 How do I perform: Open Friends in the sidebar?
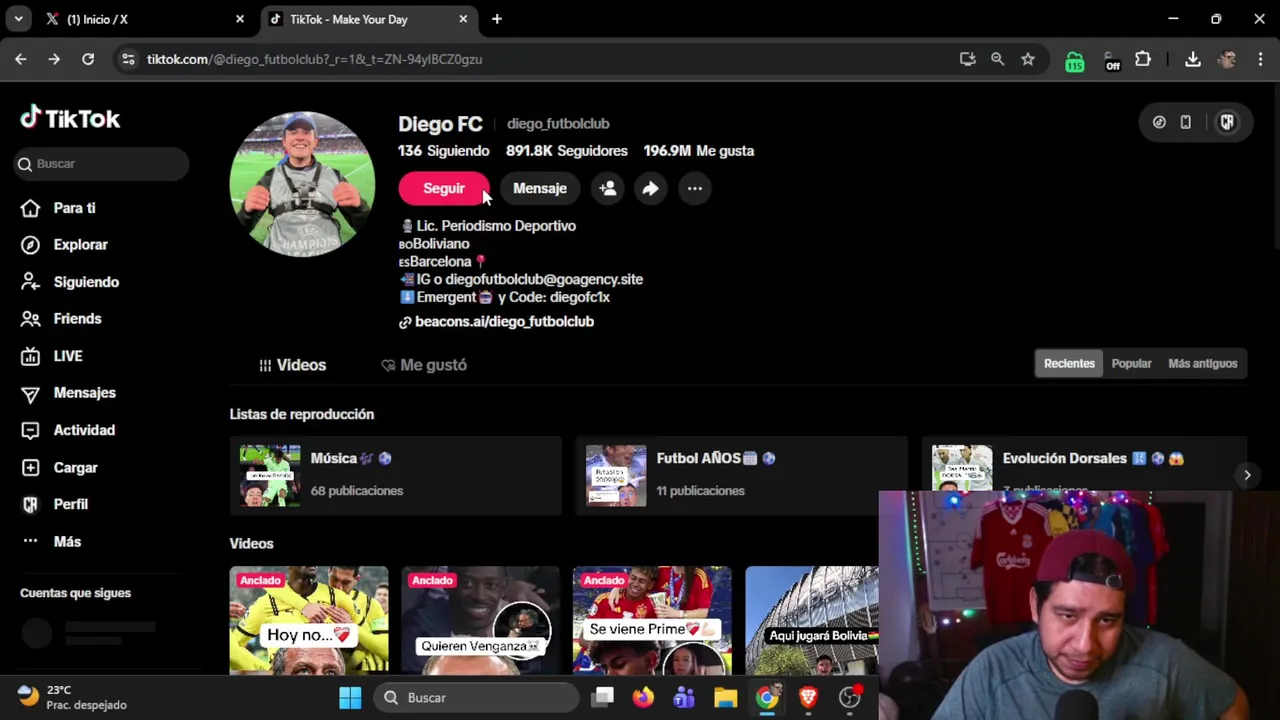(61, 319)
